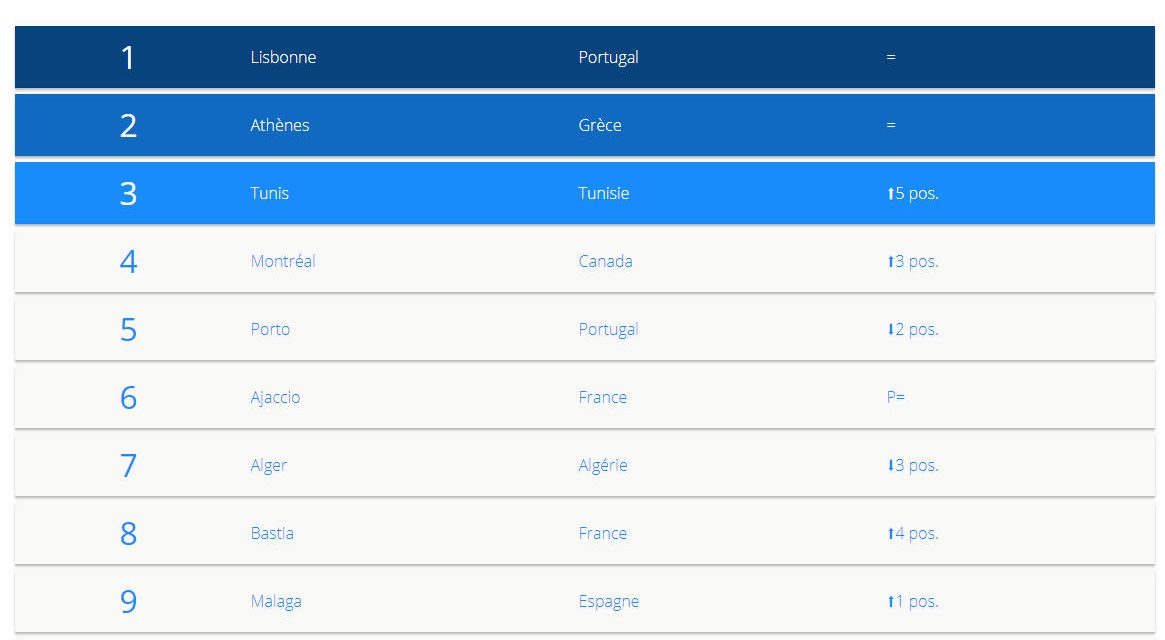Click the up arrow in the Bastia row
1165x640 pixels.
tap(890, 534)
